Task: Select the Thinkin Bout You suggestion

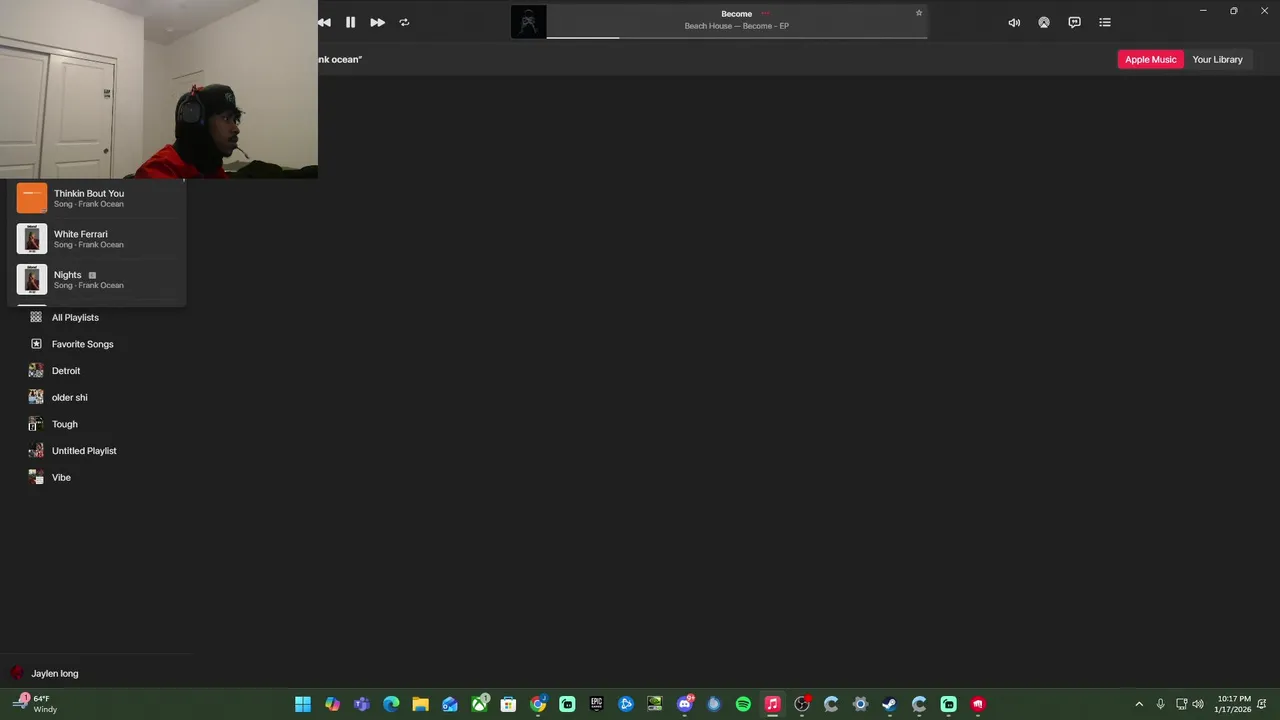Action: 97,198
